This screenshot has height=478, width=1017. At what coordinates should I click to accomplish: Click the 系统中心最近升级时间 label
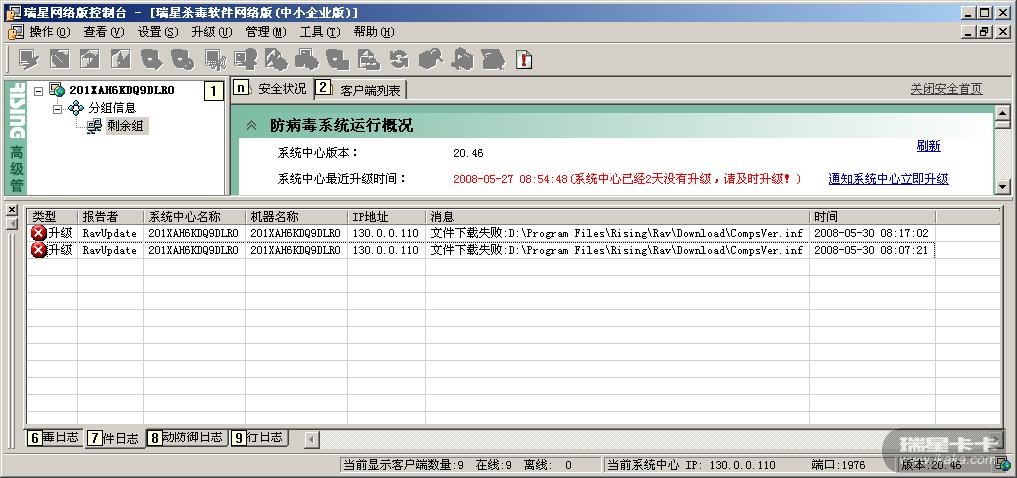342,178
